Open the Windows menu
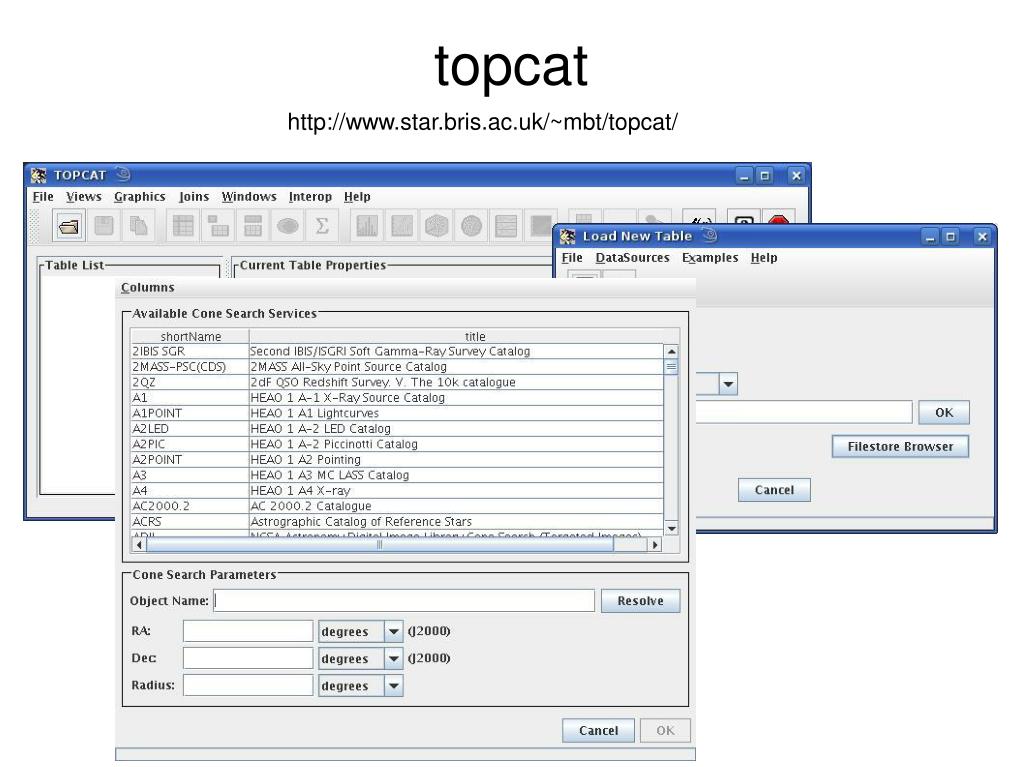This screenshot has width=1023, height=767. tap(249, 197)
